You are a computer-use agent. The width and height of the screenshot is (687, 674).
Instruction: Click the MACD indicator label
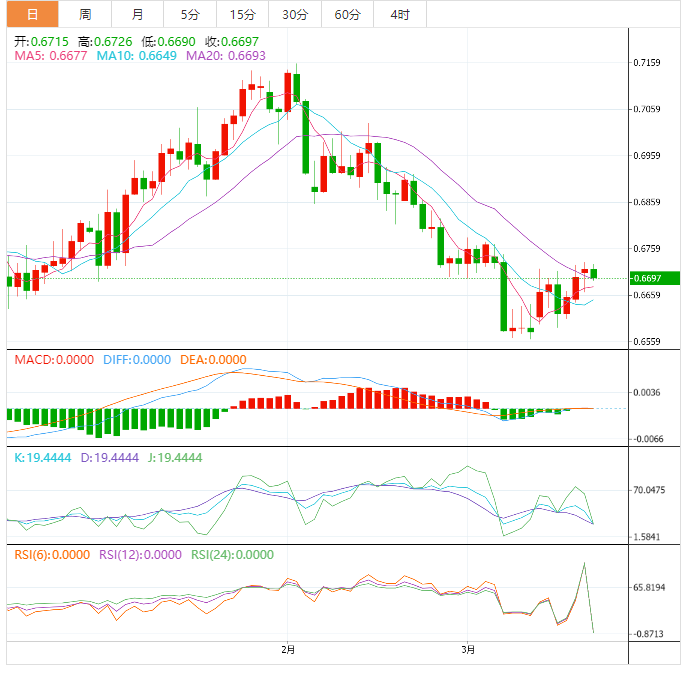click(52, 360)
